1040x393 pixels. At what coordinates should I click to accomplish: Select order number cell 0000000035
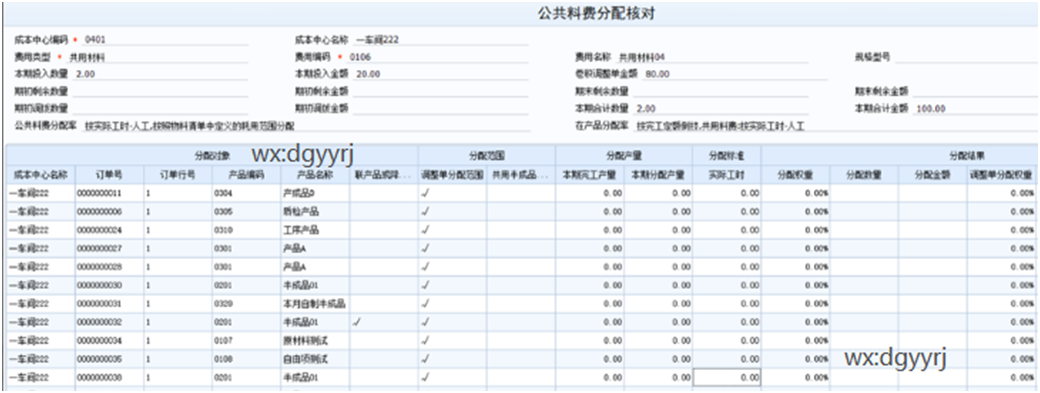[109, 359]
